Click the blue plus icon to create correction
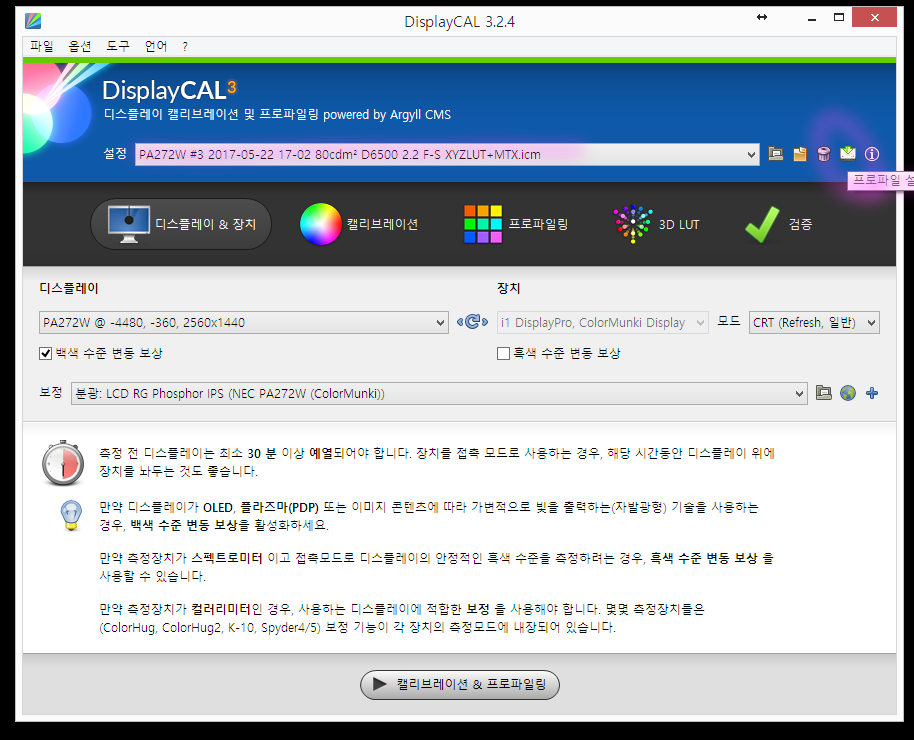This screenshot has width=914, height=740. coord(872,393)
